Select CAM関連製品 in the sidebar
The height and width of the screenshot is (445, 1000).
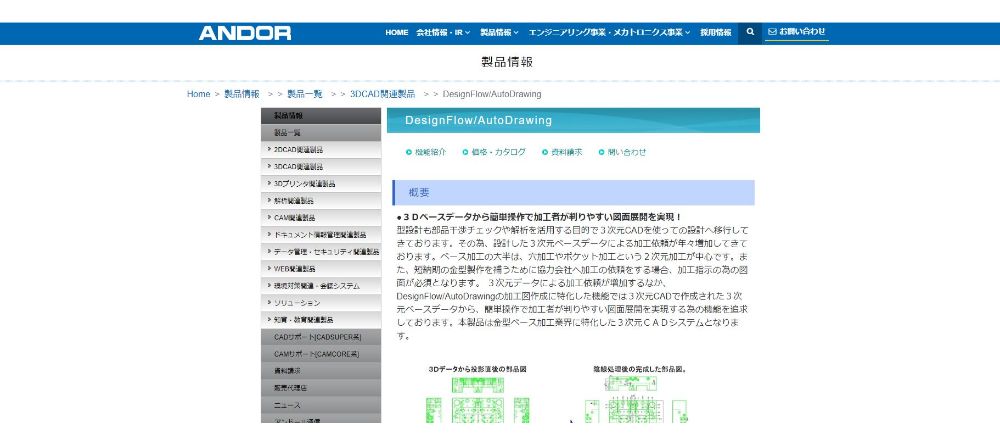[x=294, y=217]
